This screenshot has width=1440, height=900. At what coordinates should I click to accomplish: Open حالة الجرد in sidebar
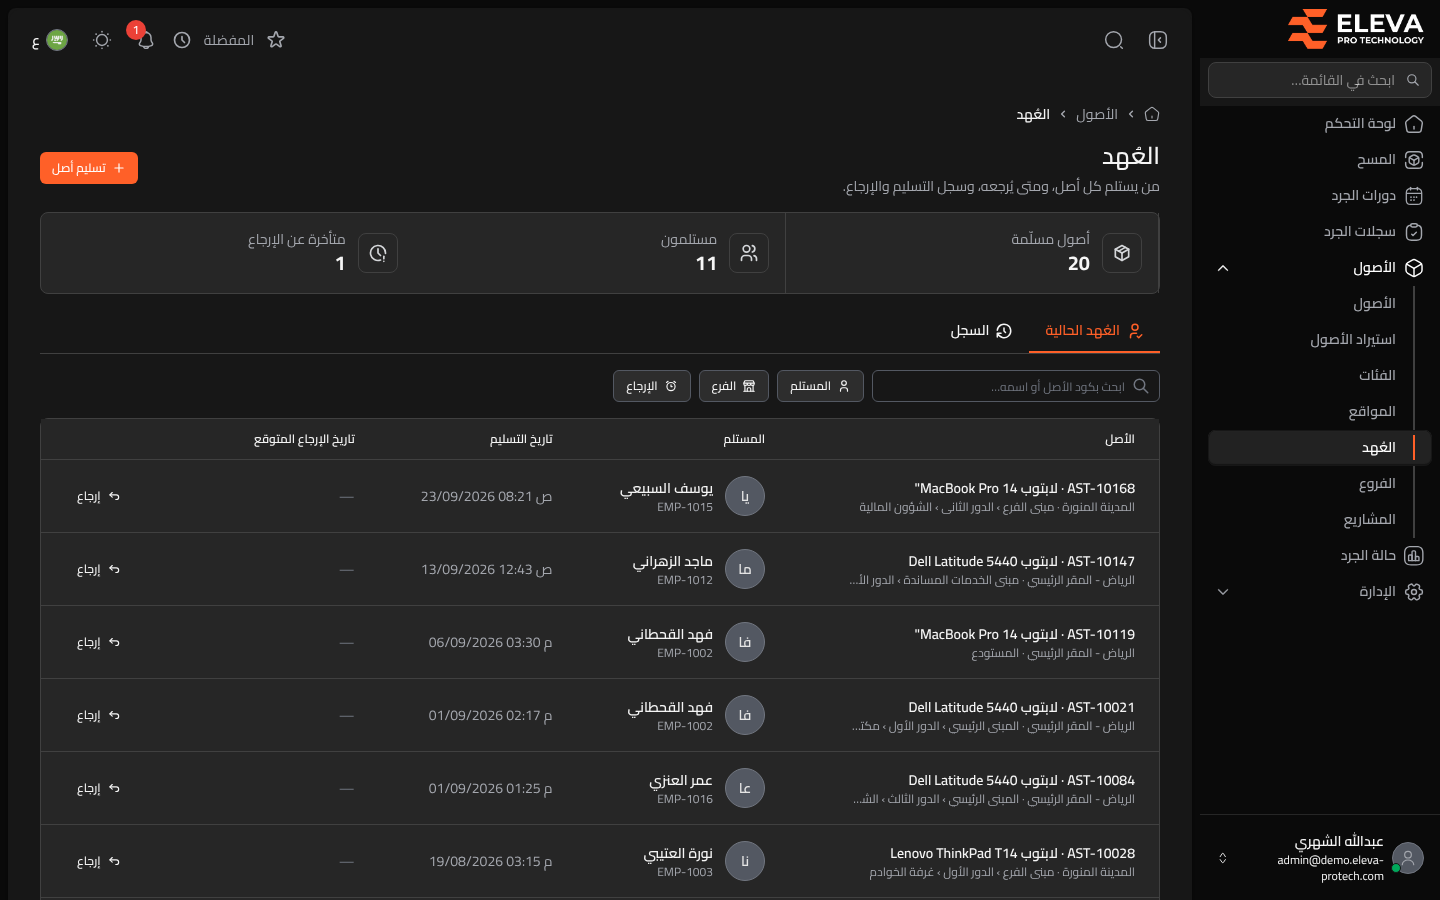pyautogui.click(x=1320, y=555)
